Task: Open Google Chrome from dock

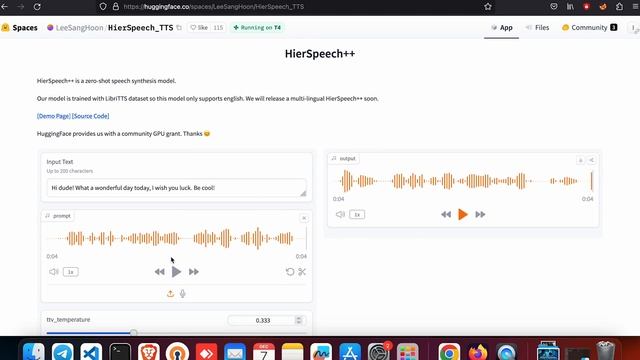Action: tap(449, 352)
